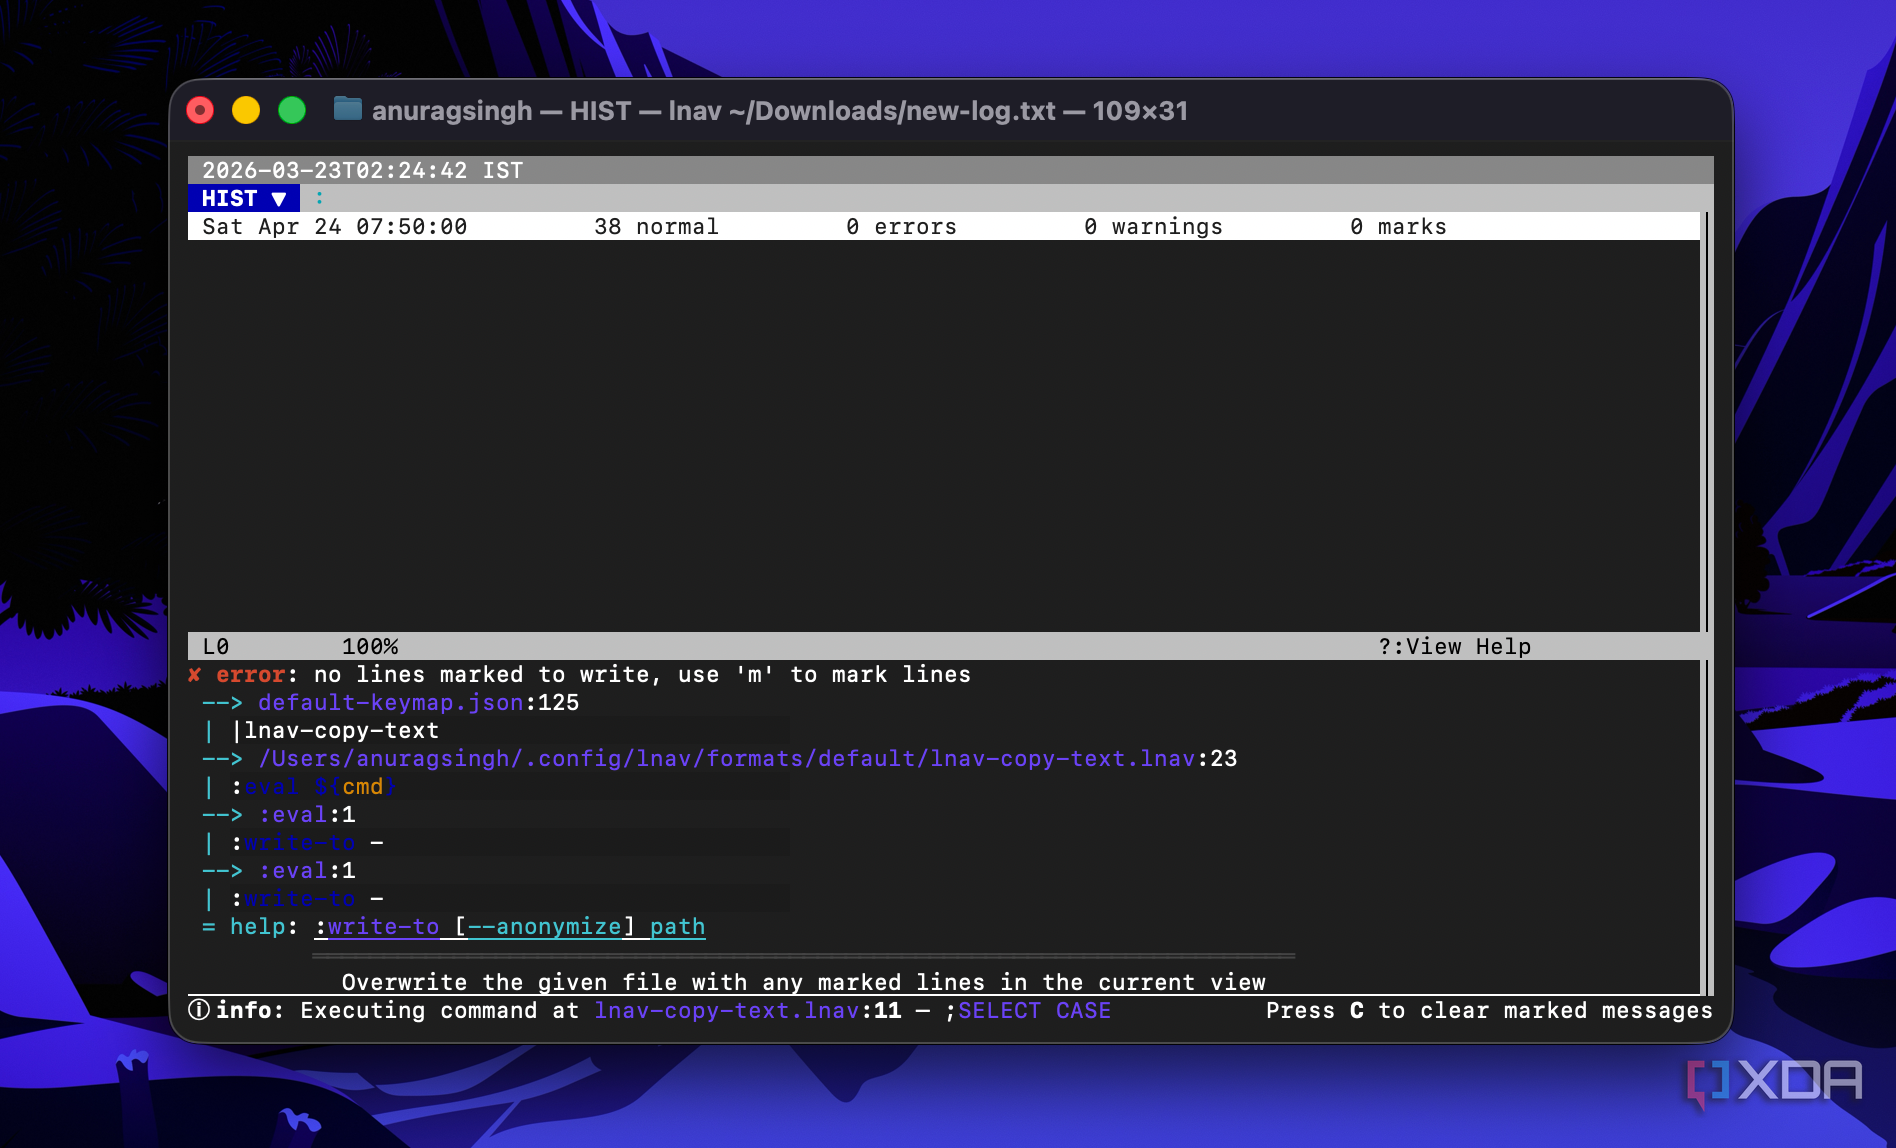Click the yellow minimize button
This screenshot has width=1896, height=1148.
click(x=246, y=110)
